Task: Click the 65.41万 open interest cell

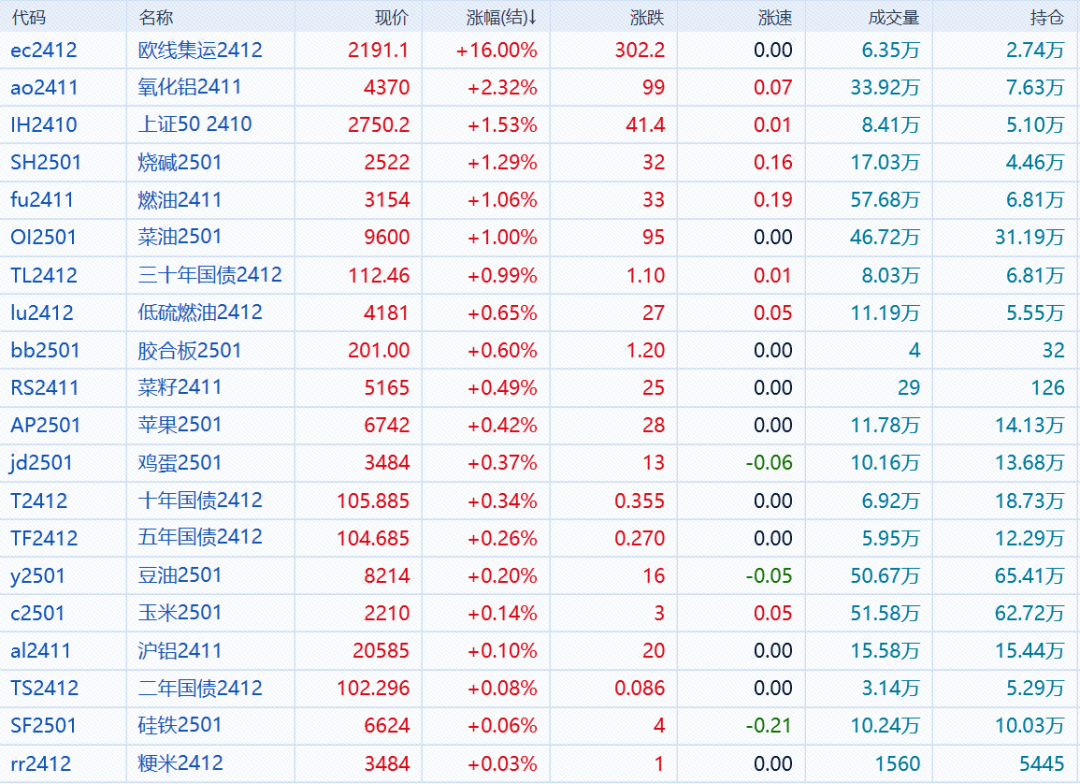Action: pyautogui.click(x=1030, y=576)
